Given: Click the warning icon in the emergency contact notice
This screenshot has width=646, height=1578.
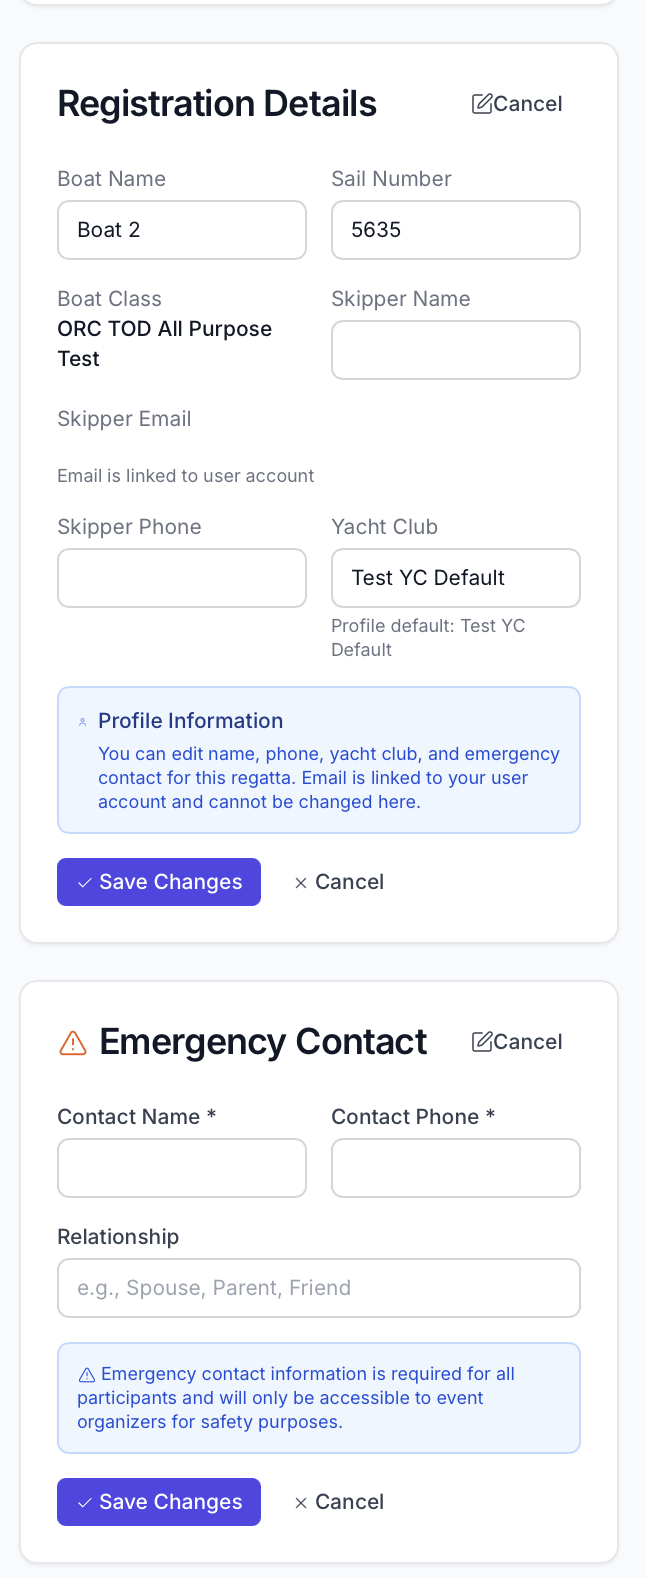Looking at the screenshot, I should 87,1373.
